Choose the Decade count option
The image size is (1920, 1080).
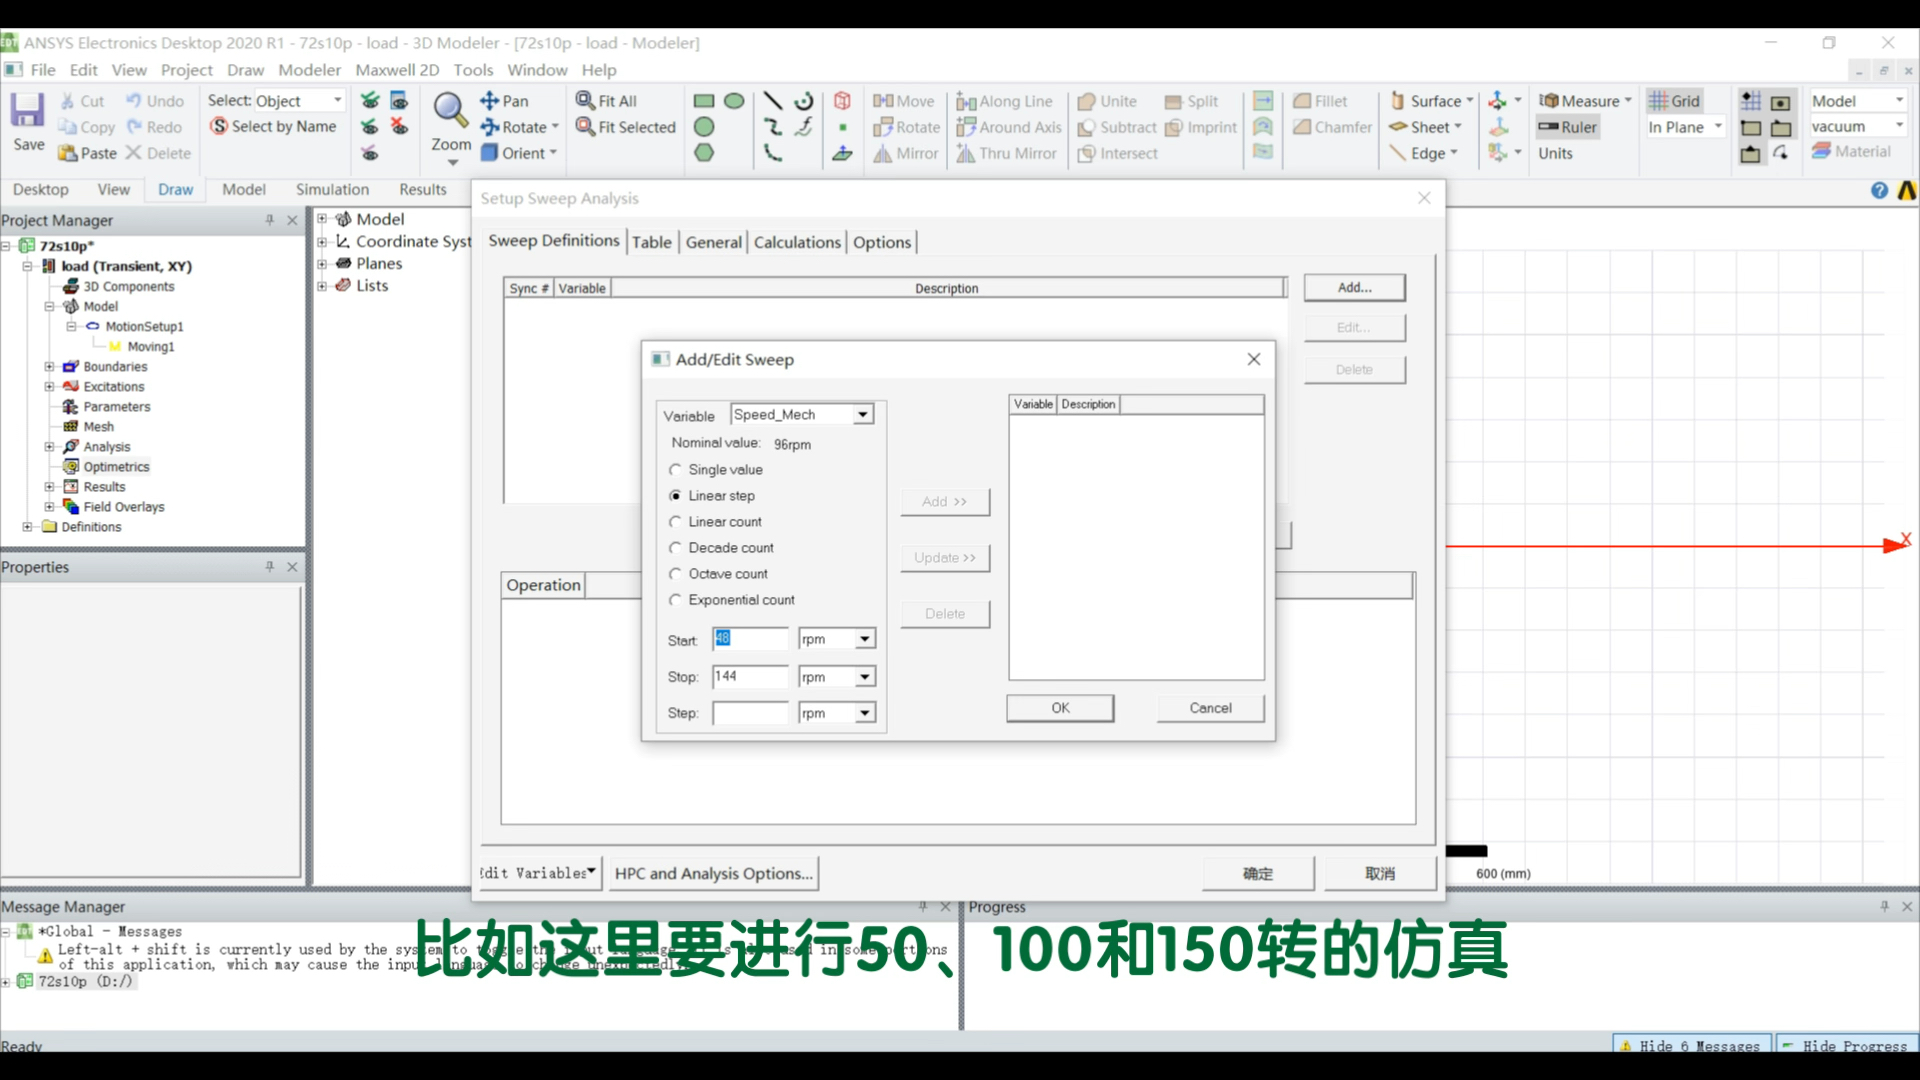click(x=676, y=547)
